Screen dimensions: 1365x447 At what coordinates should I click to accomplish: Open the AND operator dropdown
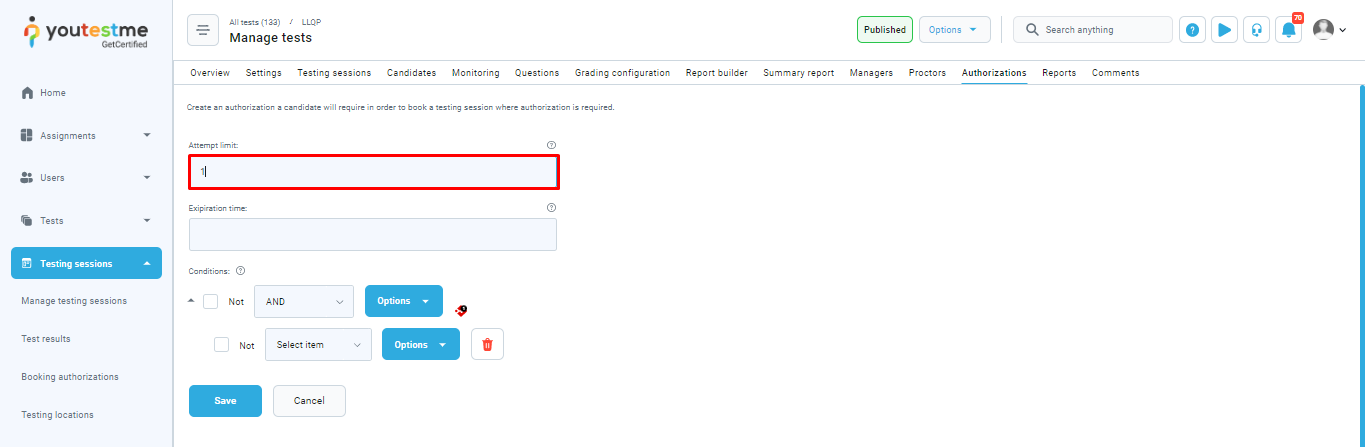coord(305,301)
